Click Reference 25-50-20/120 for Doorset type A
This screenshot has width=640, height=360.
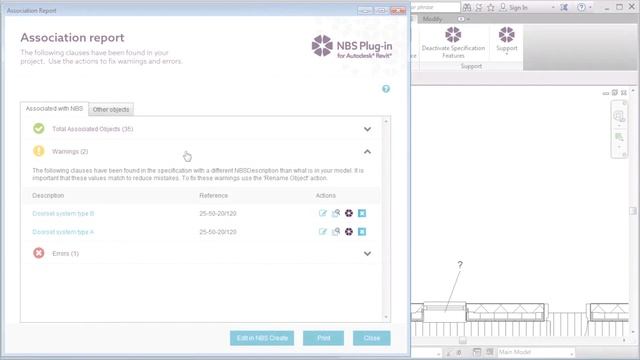coord(218,232)
